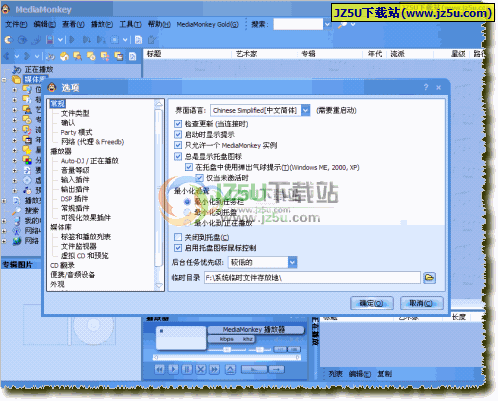Click the 取消(C) button
Viewport: 498px width, 401px height.
tap(421, 303)
